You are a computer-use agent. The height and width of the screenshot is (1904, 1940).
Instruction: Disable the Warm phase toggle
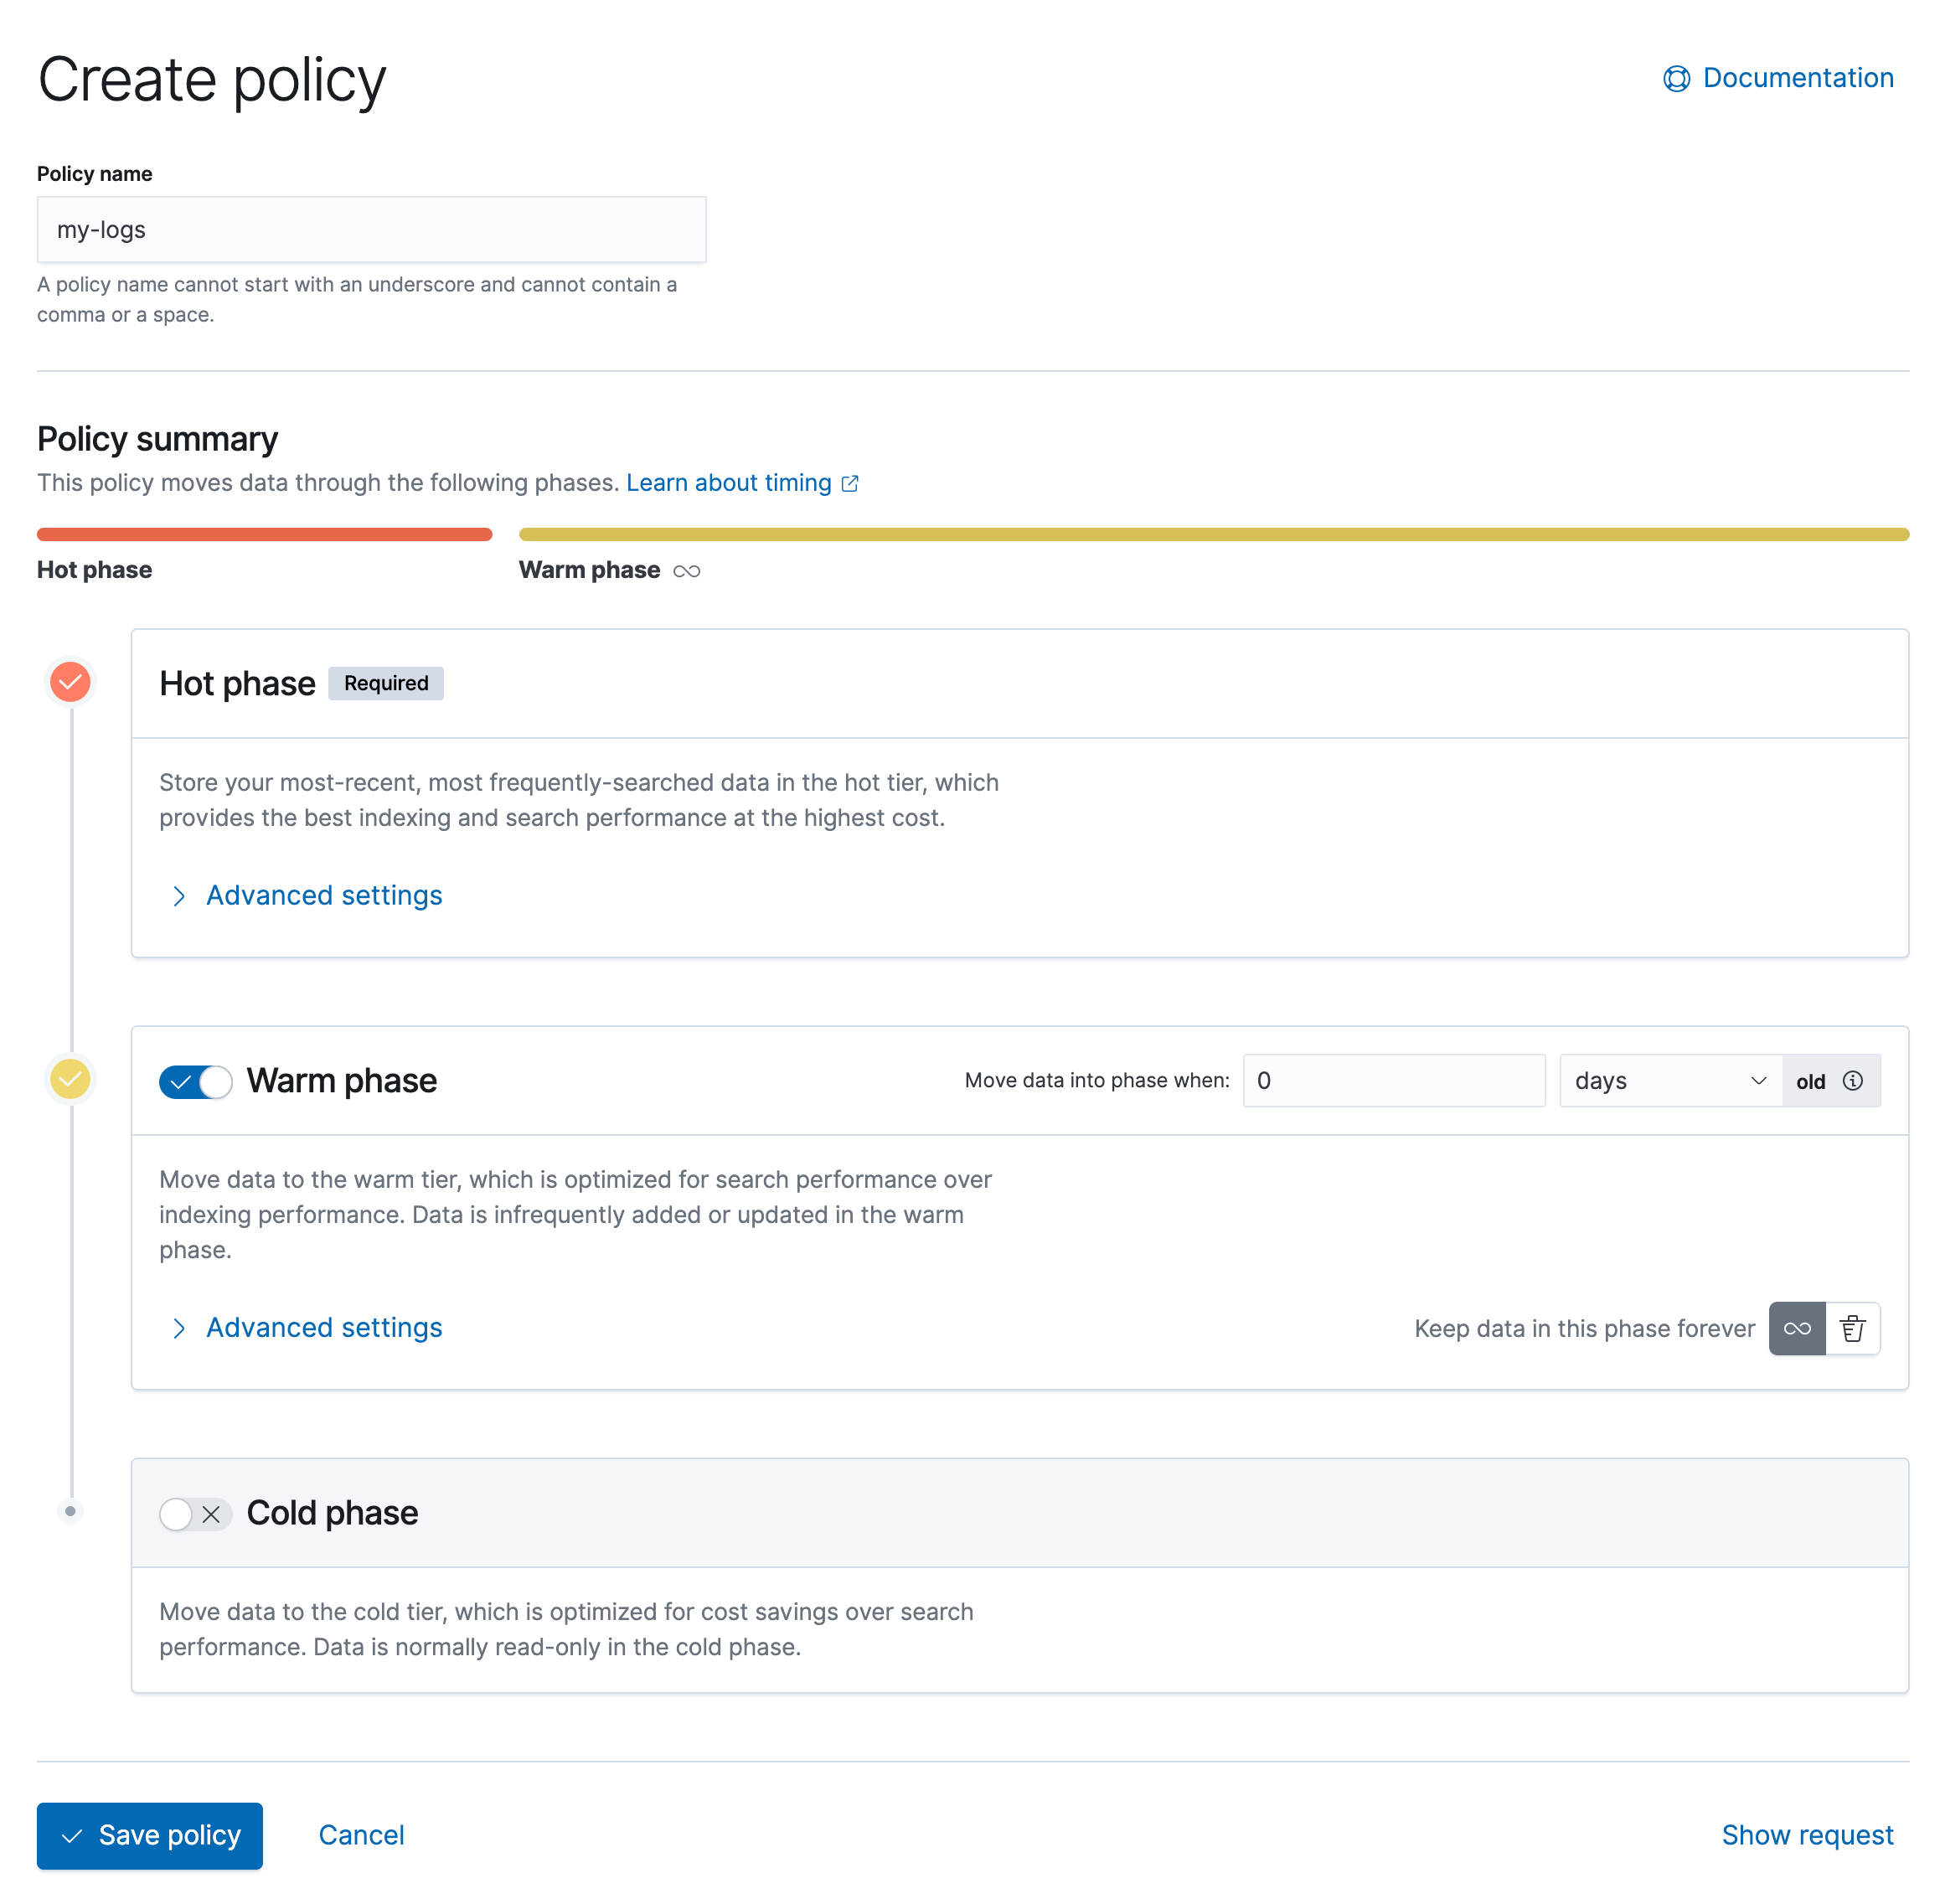196,1081
